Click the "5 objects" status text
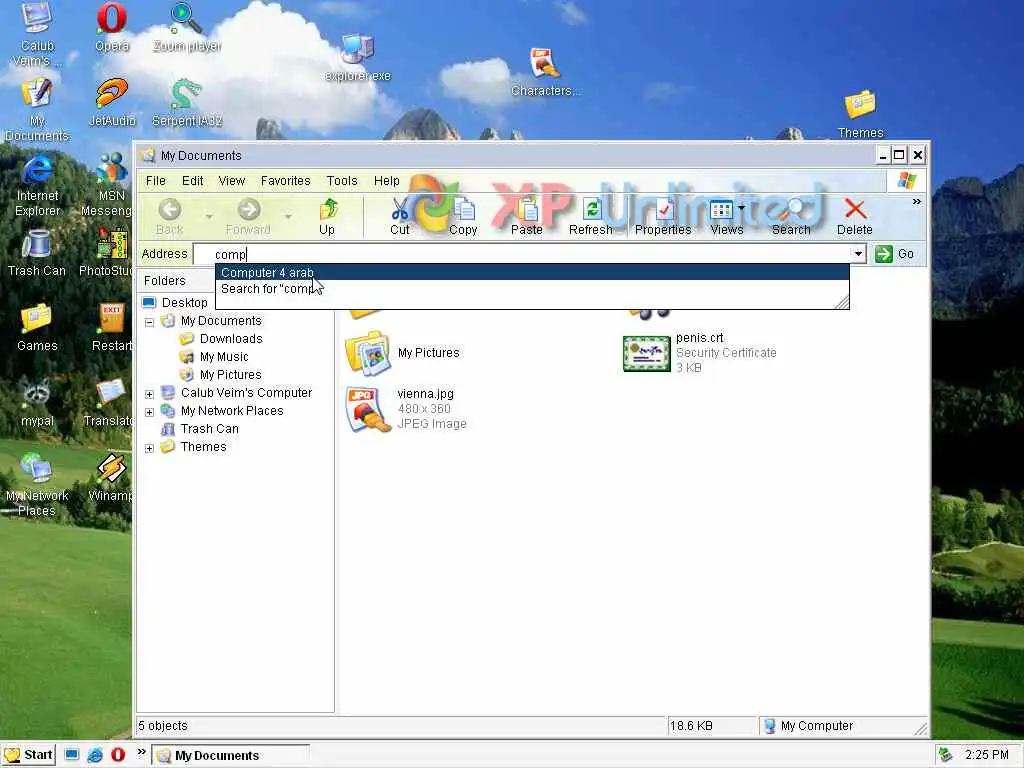1024x768 pixels. click(x=163, y=726)
